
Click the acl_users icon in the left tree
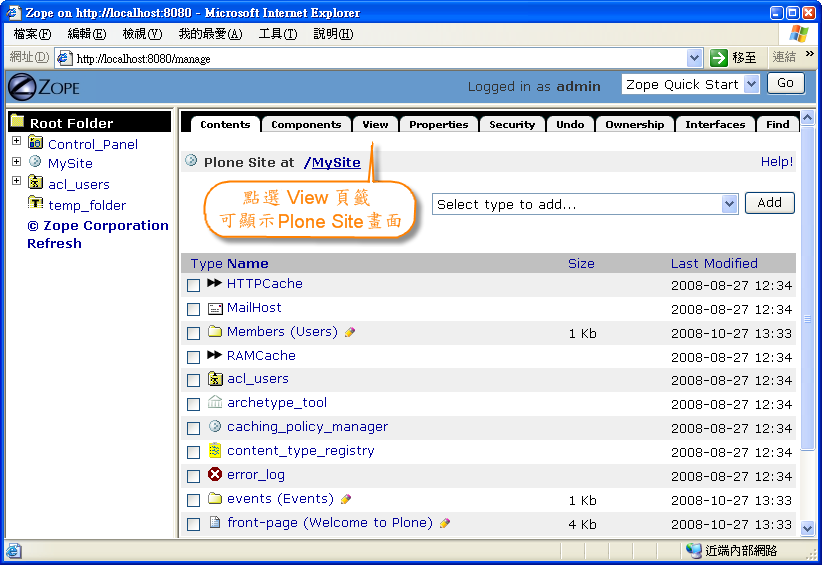pyautogui.click(x=36, y=182)
